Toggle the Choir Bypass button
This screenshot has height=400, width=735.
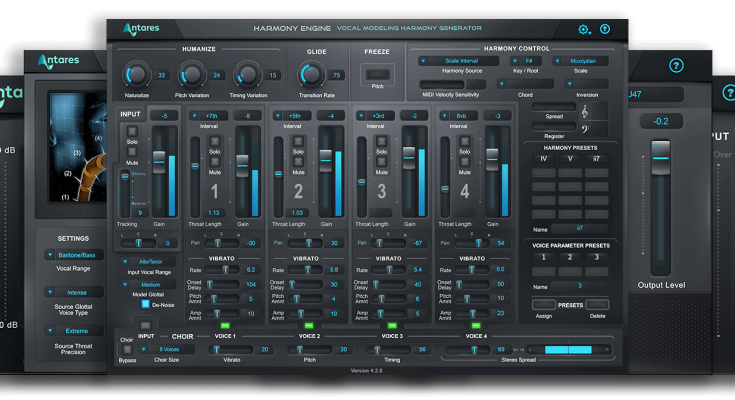coord(127,349)
